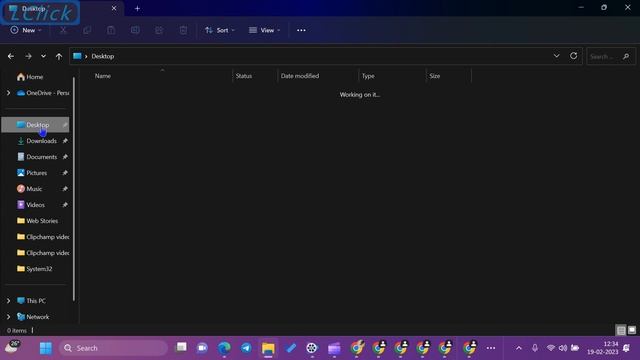Click the Paste icon in toolbar

click(111, 30)
